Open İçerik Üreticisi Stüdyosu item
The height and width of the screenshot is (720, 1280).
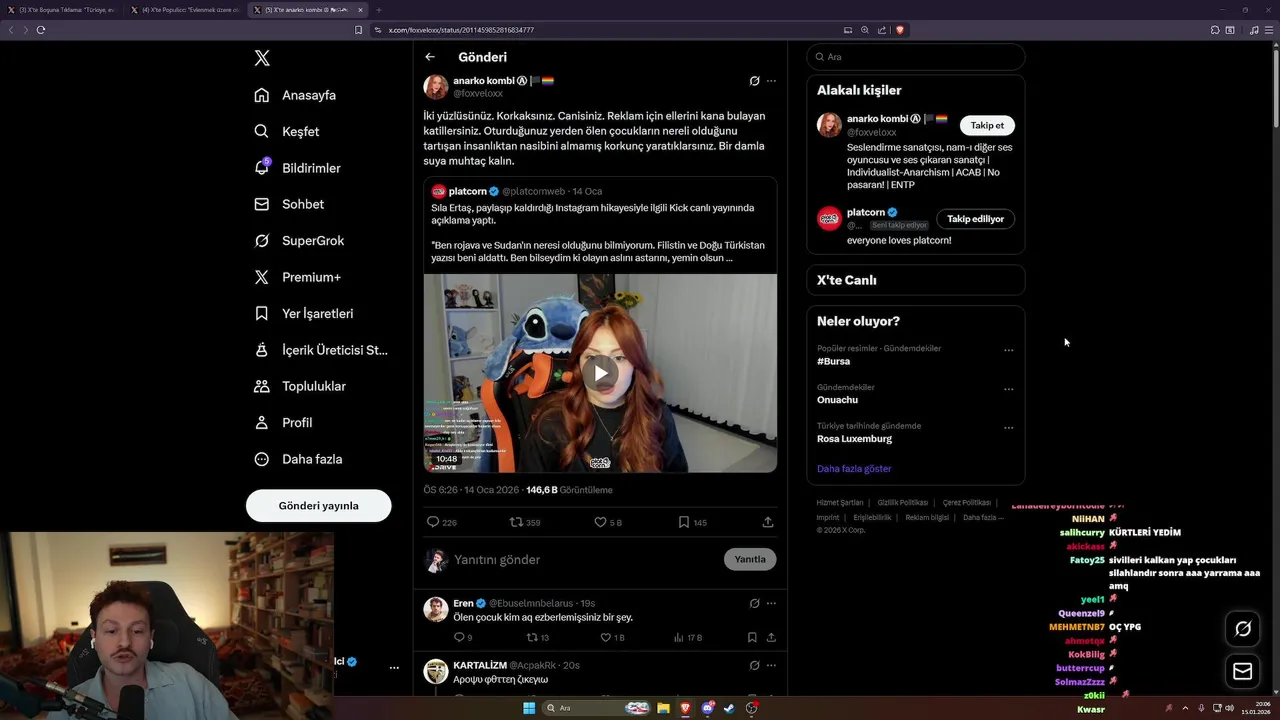[x=321, y=350]
